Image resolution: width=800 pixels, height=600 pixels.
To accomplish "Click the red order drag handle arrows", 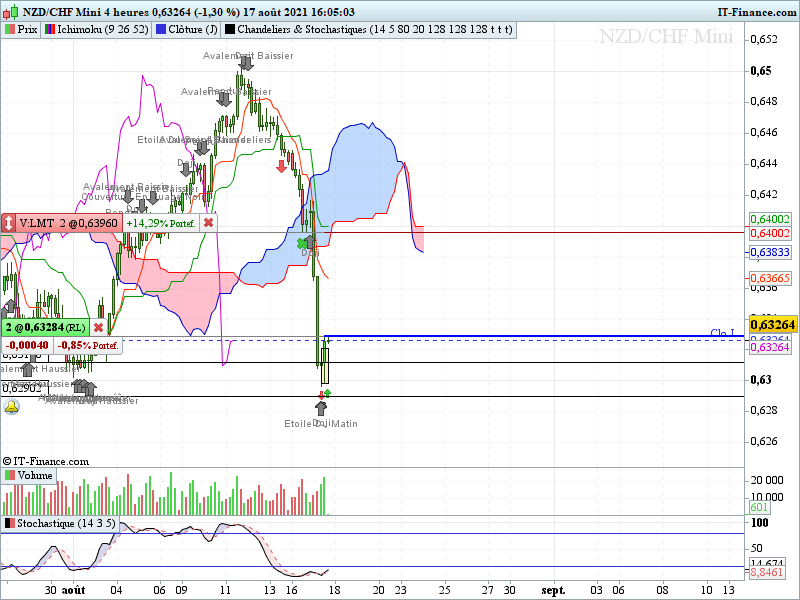I will point(8,223).
